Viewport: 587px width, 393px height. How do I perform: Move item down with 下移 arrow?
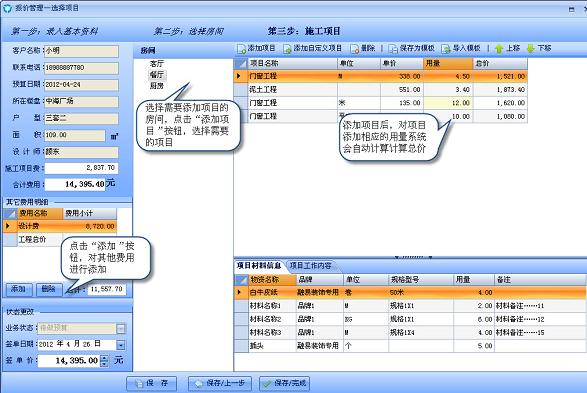tap(530, 49)
